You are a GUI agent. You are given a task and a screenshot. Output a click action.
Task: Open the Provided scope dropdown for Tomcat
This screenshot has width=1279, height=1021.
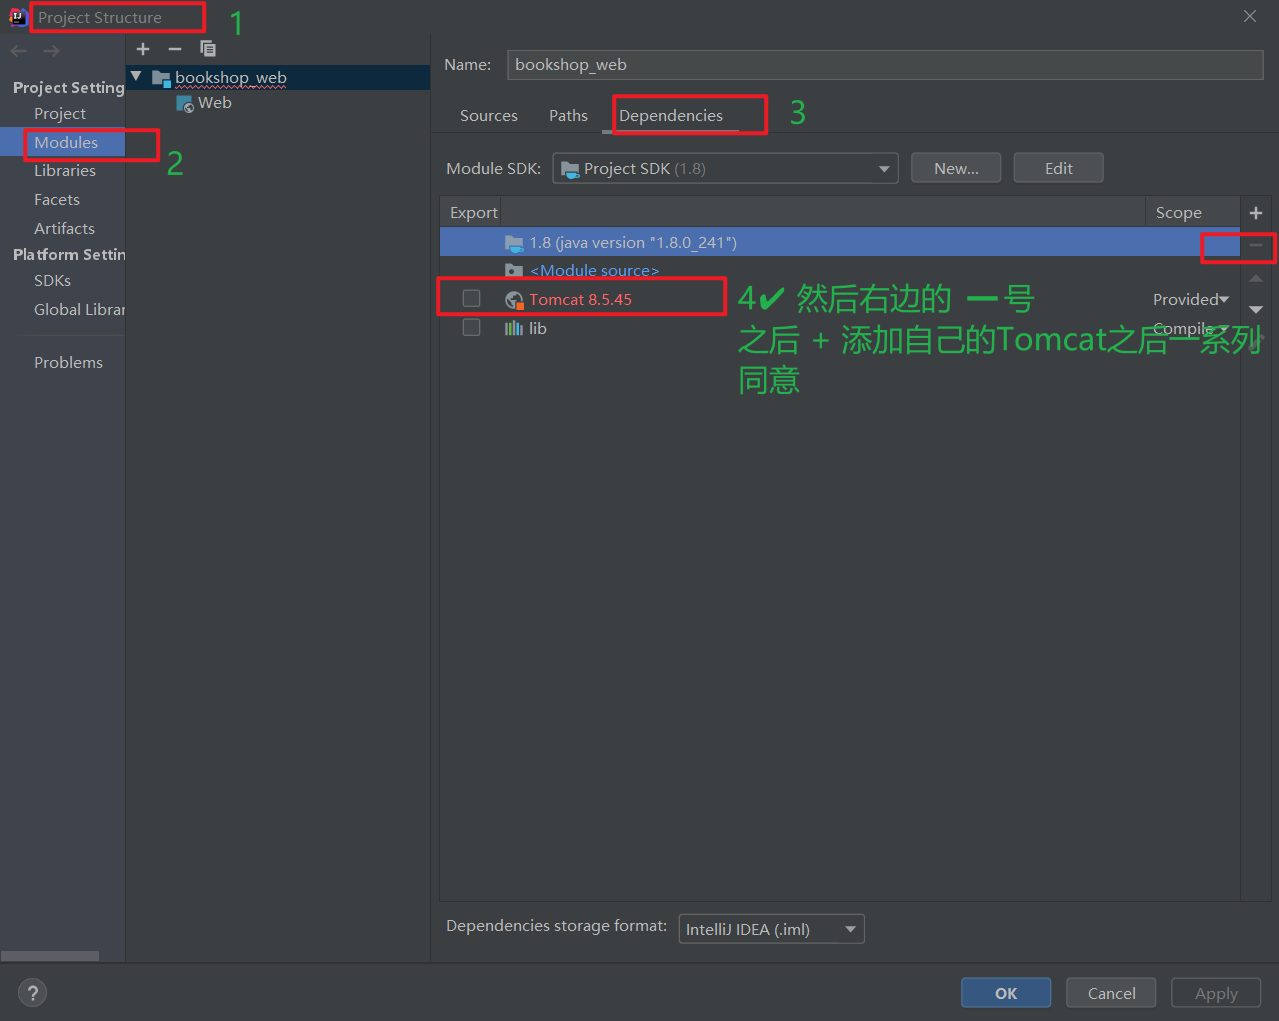(x=1190, y=299)
